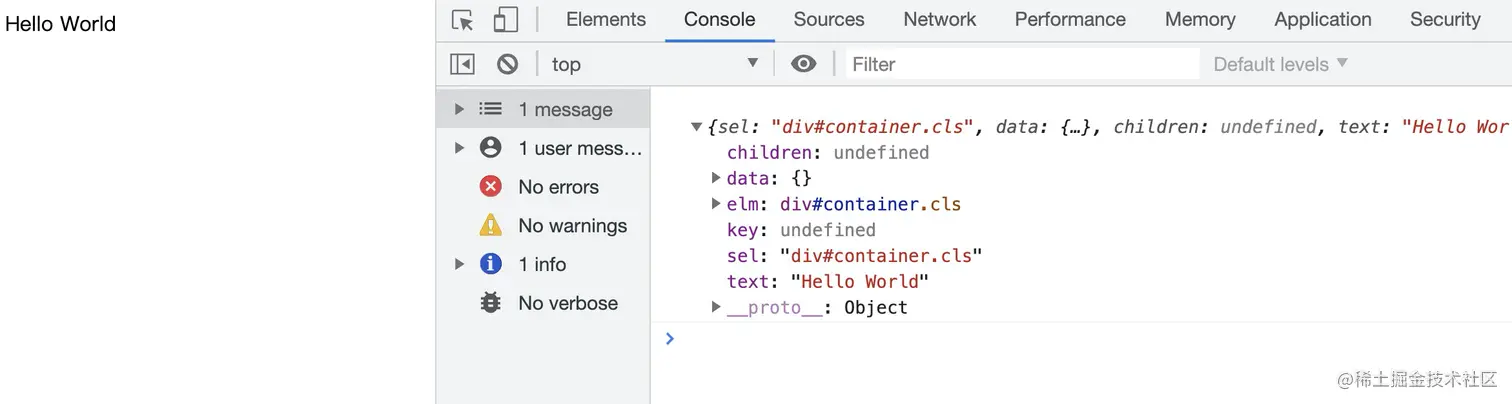Clear the console output

pos(508,64)
